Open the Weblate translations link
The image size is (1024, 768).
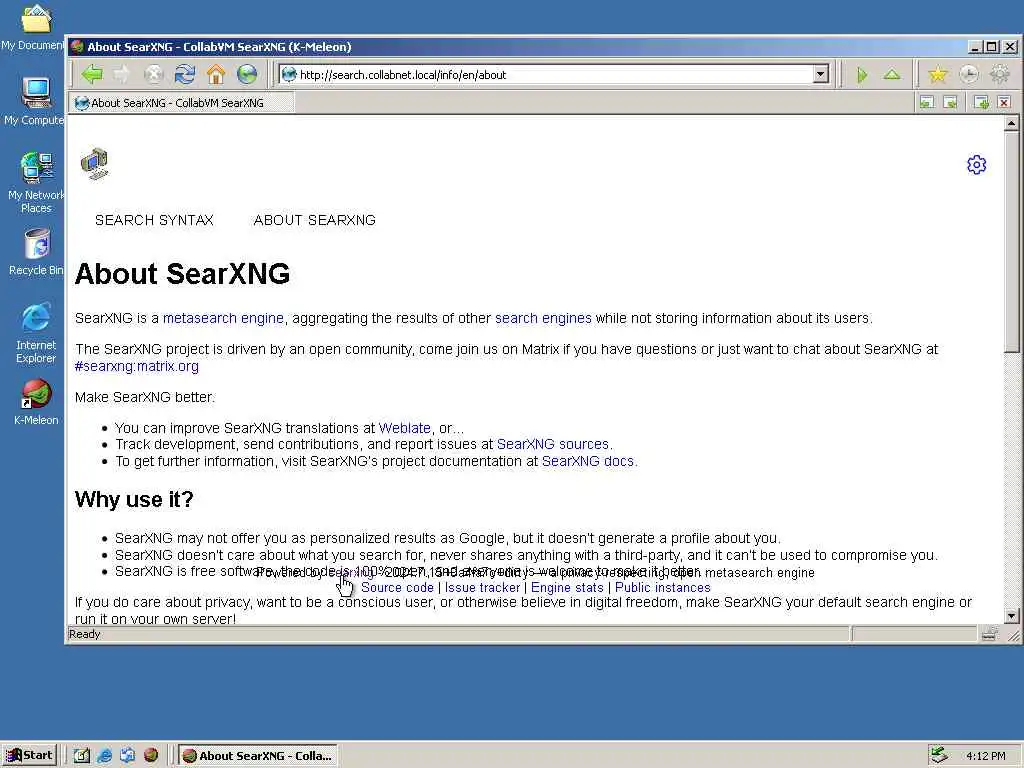(x=405, y=428)
